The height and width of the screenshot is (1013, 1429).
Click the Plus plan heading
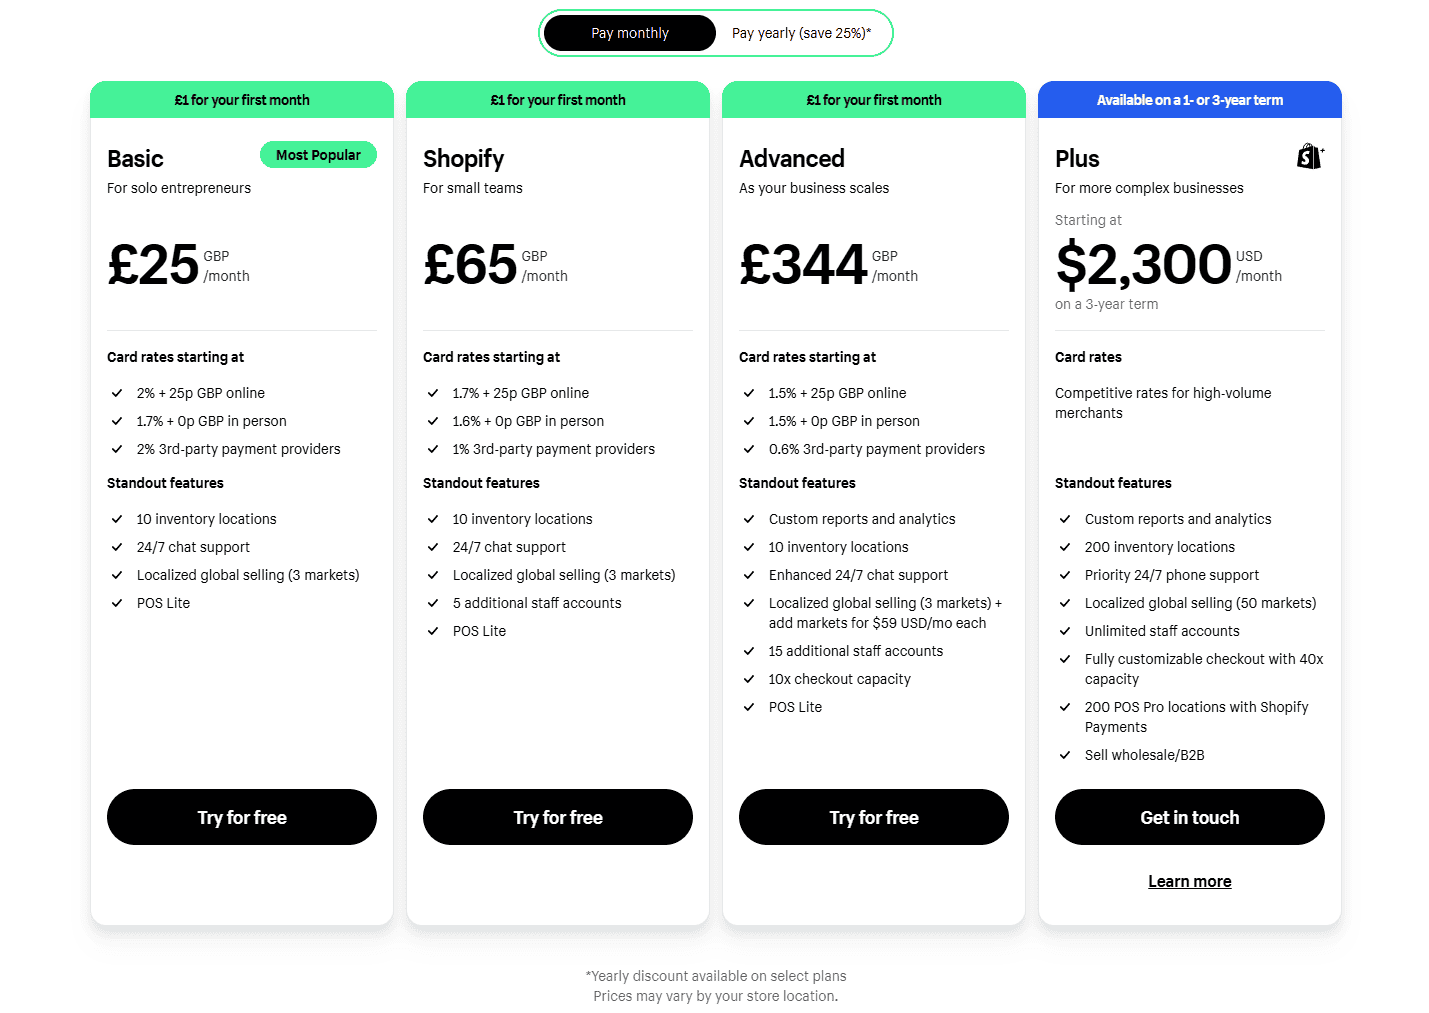pos(1077,159)
